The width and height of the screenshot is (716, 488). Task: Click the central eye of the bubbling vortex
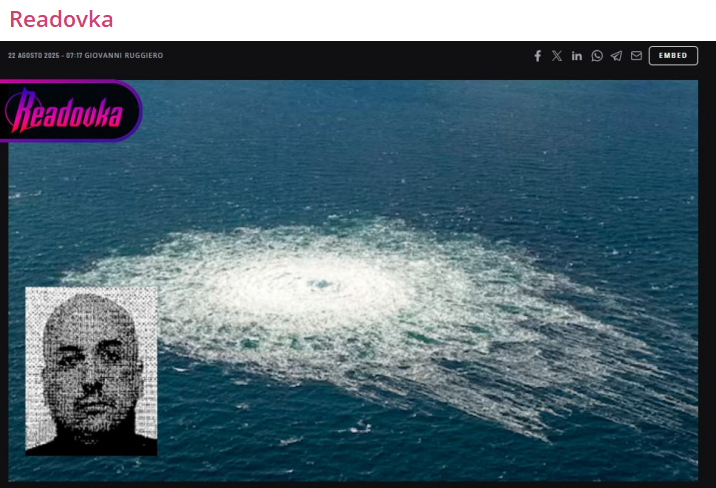pyautogui.click(x=322, y=285)
